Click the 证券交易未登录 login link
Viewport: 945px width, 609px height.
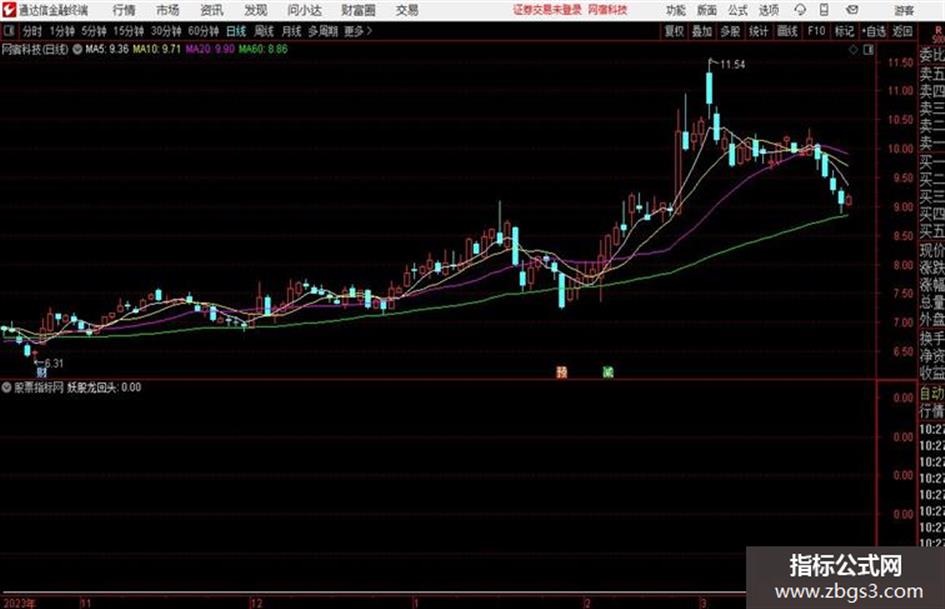[547, 10]
